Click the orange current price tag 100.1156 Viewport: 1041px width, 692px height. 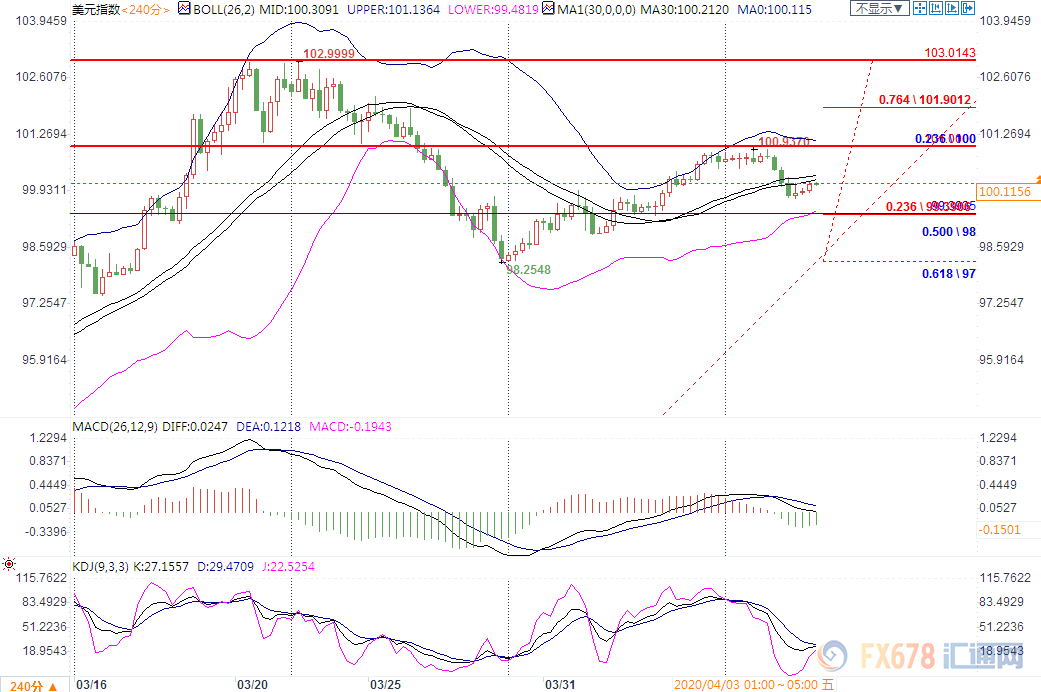pos(1006,191)
